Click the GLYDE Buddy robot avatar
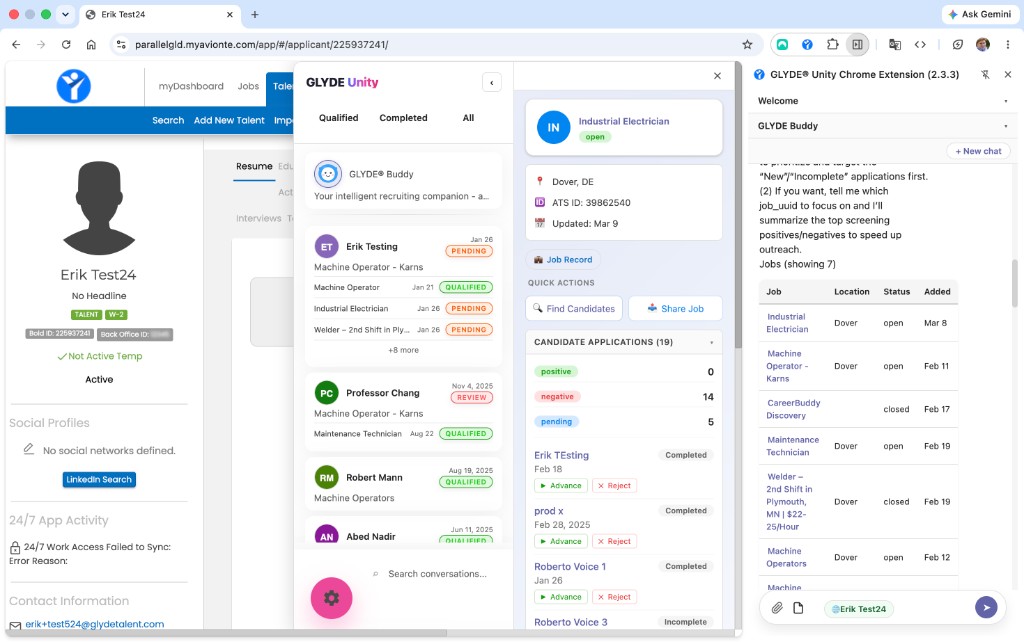Image resolution: width=1024 pixels, height=642 pixels. coord(328,174)
